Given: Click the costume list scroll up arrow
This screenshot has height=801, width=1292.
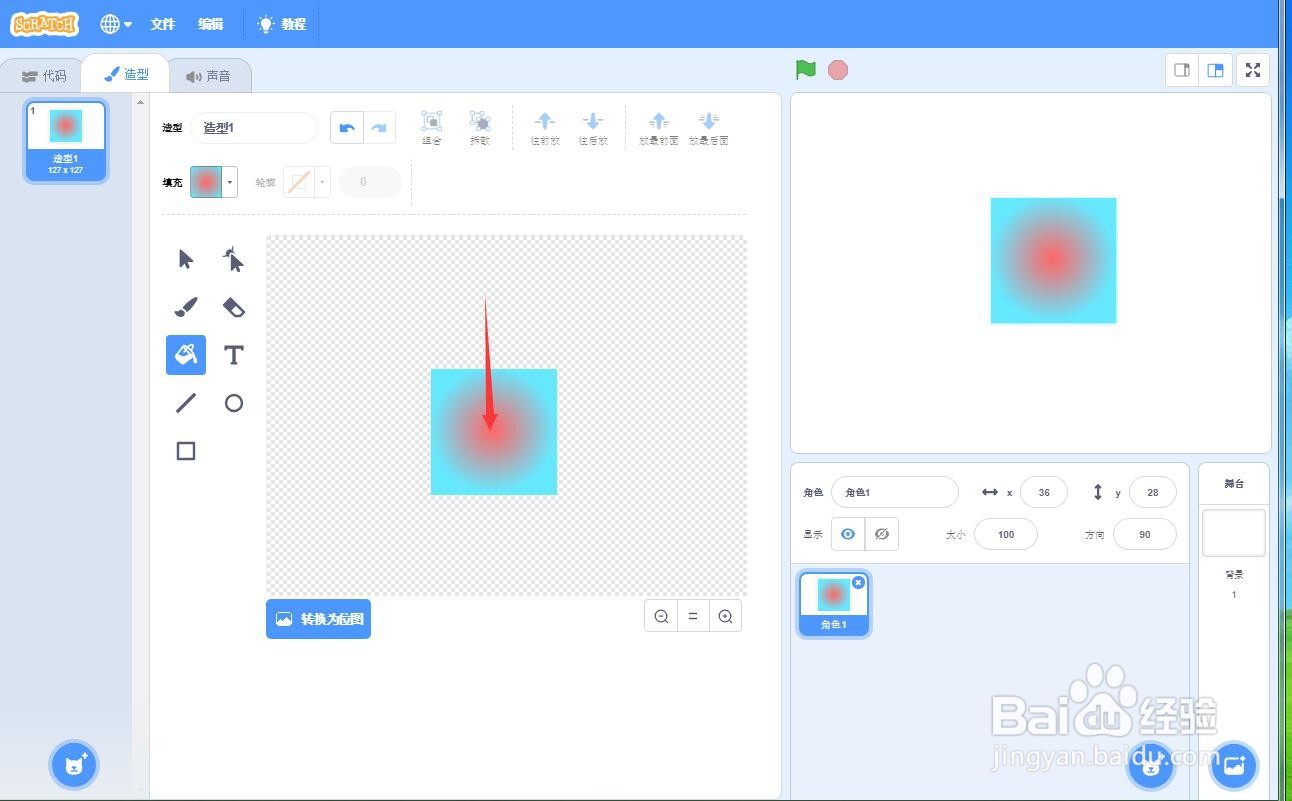Looking at the screenshot, I should pyautogui.click(x=140, y=102).
